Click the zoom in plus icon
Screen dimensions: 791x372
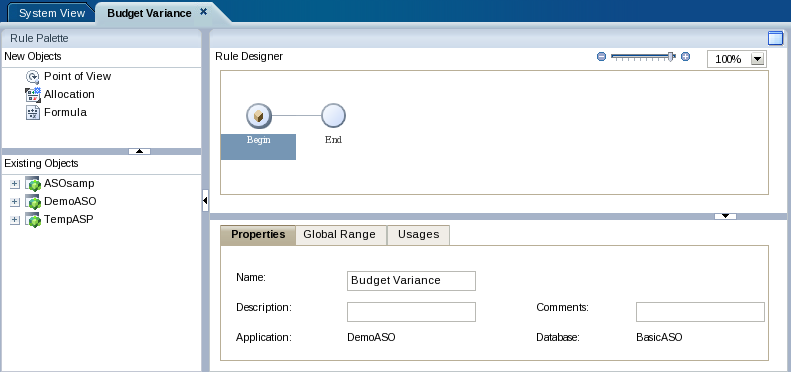685,57
